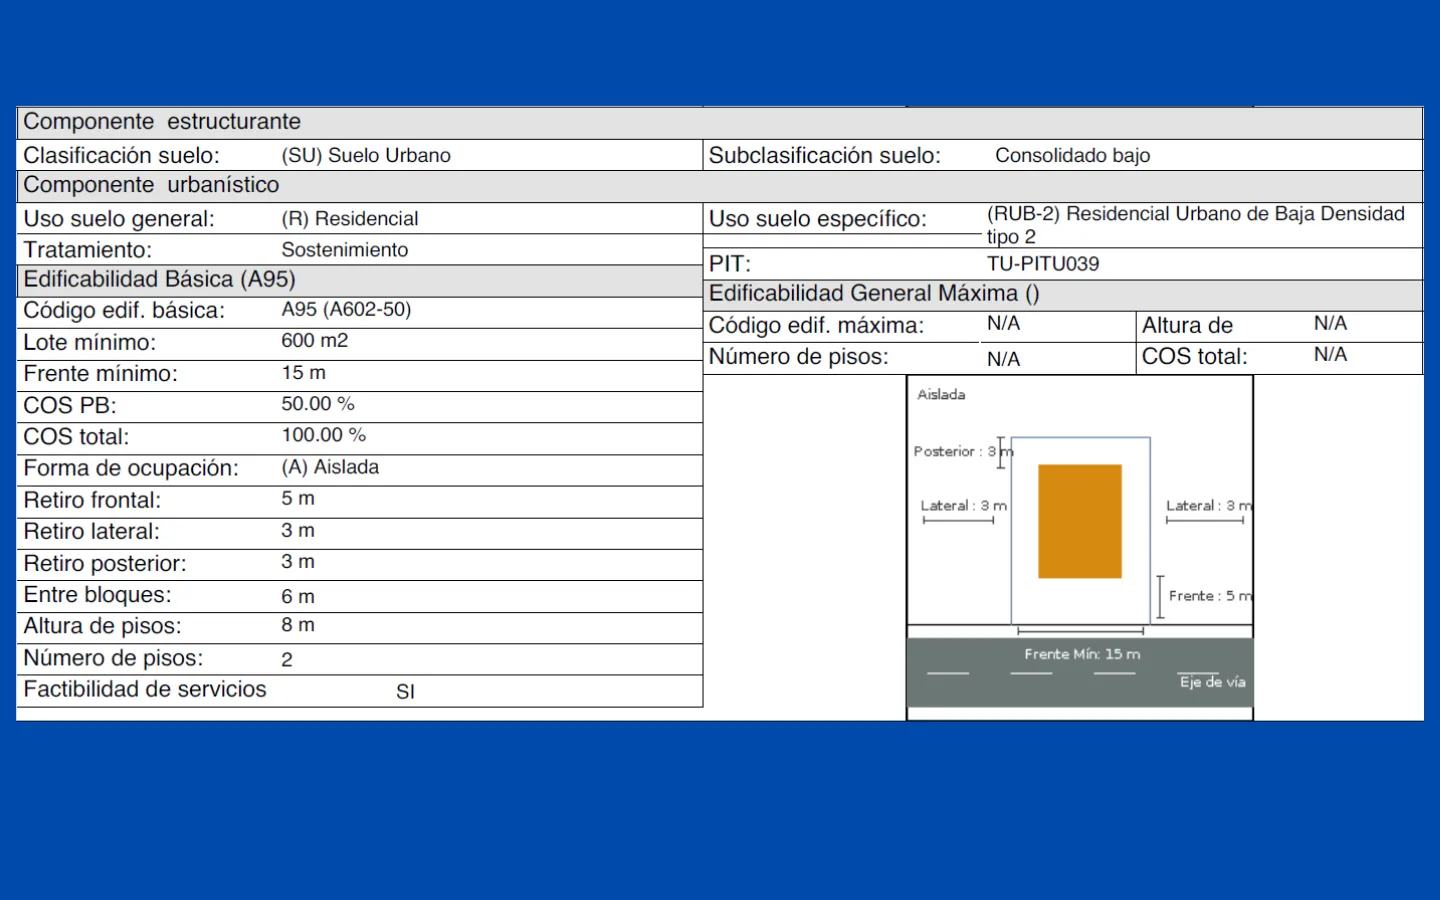Click the 'Lote mínimo:' label

[90, 343]
